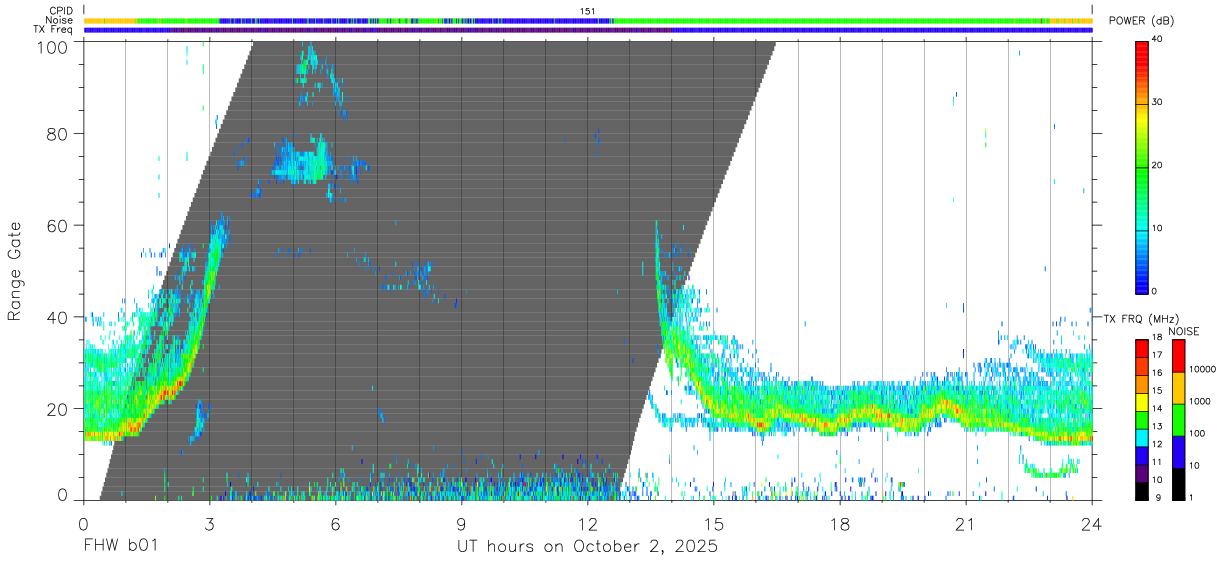The height and width of the screenshot is (567, 1228).
Task: Click the 10 label on power scale
Action: click(x=1158, y=229)
